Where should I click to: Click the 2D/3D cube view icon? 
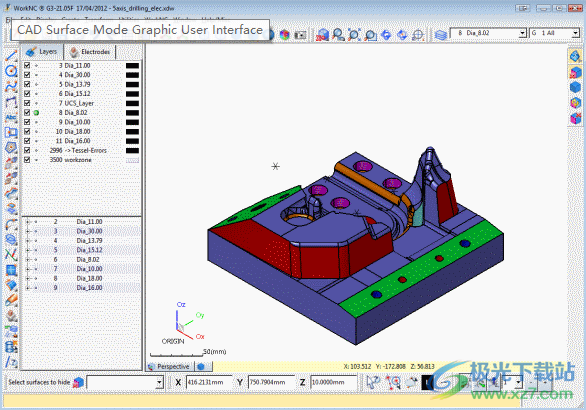(322, 35)
